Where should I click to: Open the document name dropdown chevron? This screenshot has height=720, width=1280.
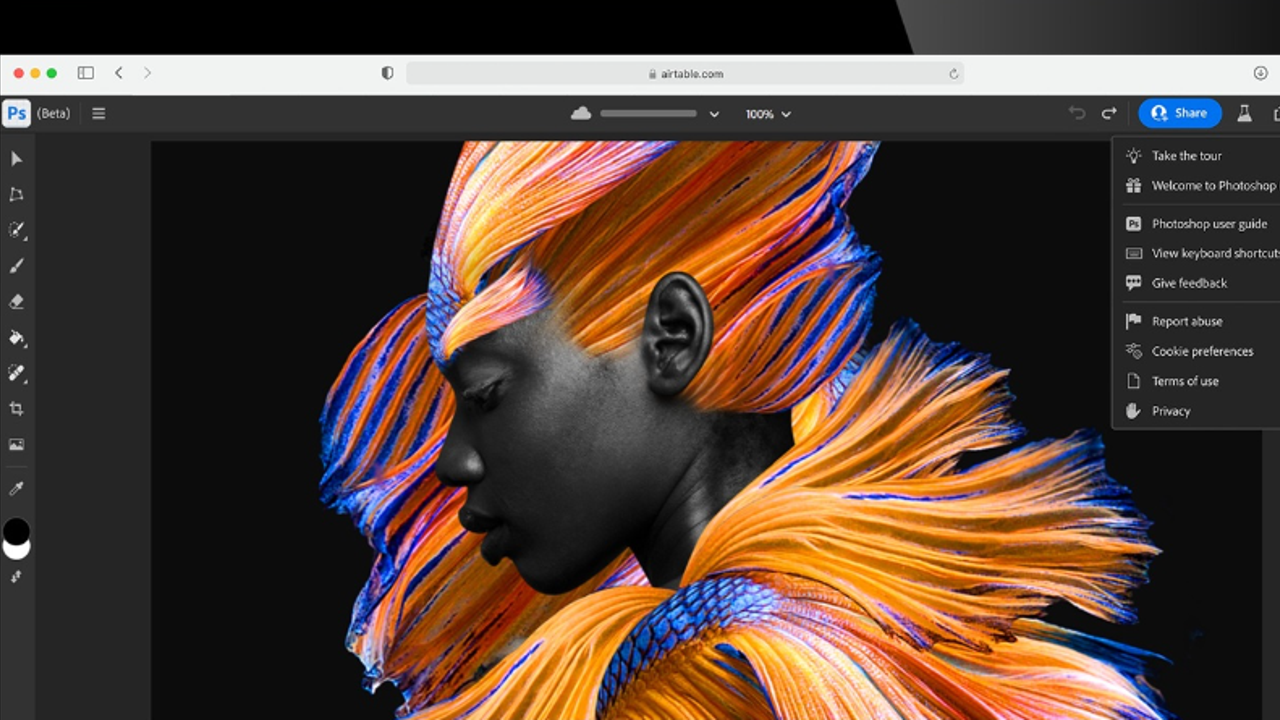click(x=713, y=113)
